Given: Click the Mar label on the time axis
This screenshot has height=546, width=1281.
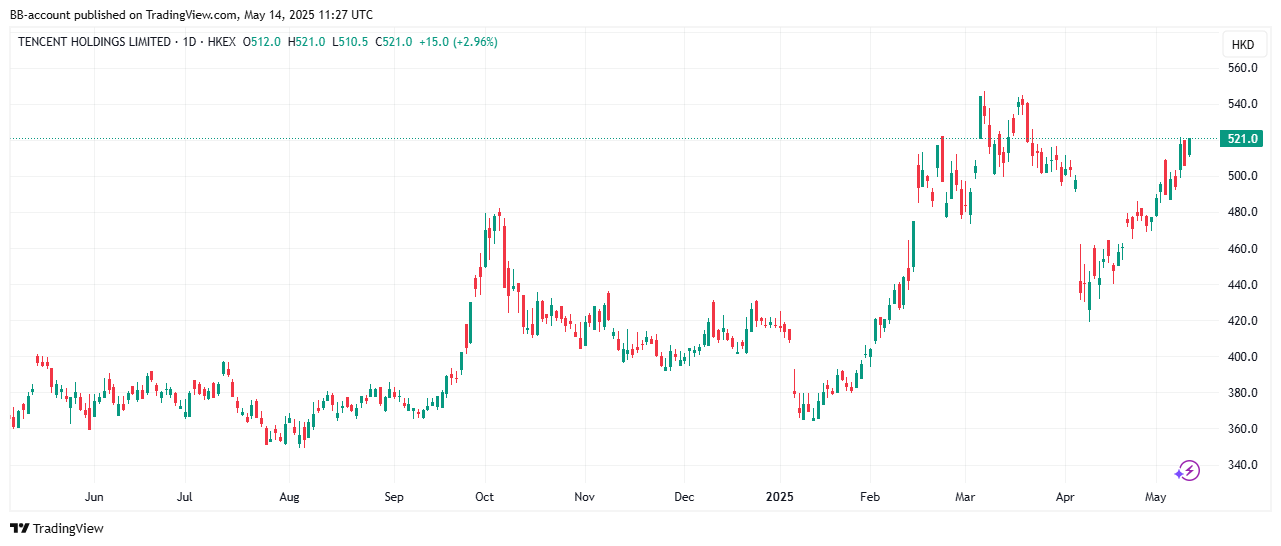Looking at the screenshot, I should (965, 497).
